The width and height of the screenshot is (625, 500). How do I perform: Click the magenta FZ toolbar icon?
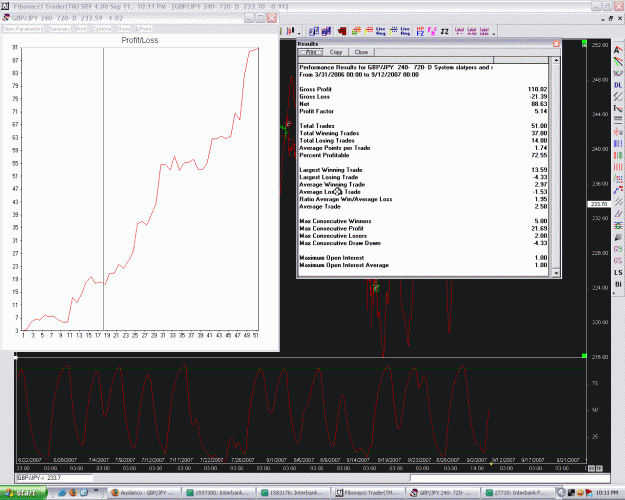[x=432, y=31]
